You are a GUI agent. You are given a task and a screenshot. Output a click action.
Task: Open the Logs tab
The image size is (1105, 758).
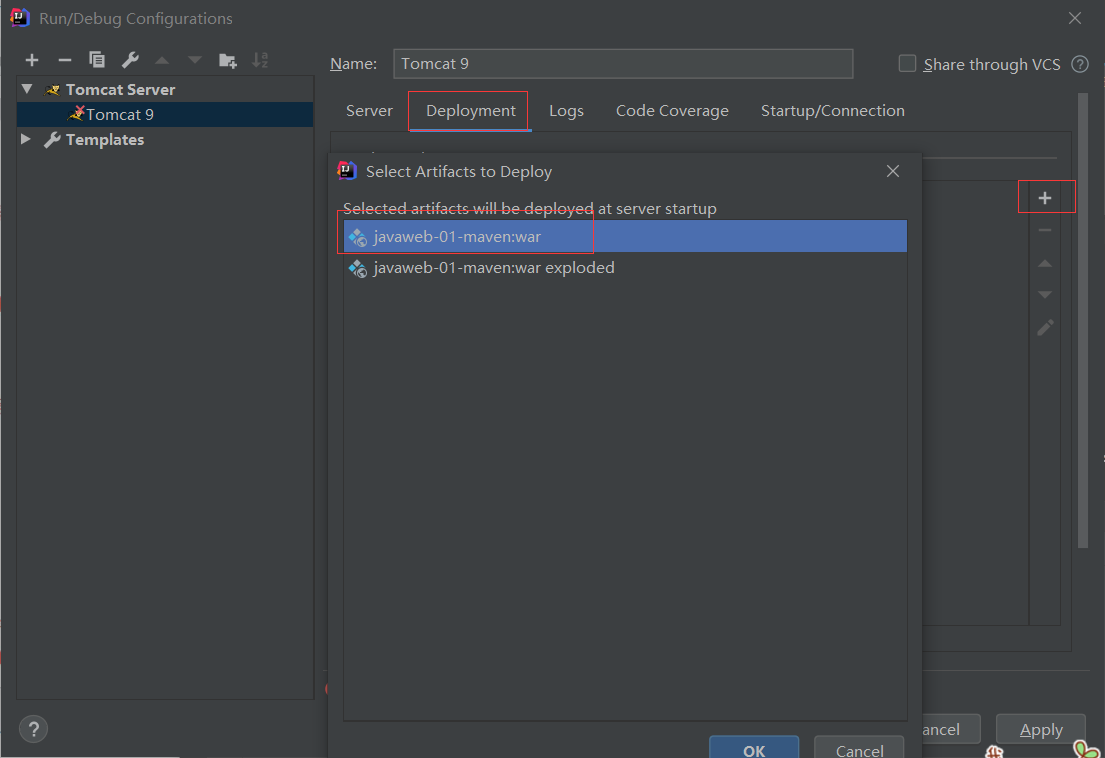click(x=567, y=111)
